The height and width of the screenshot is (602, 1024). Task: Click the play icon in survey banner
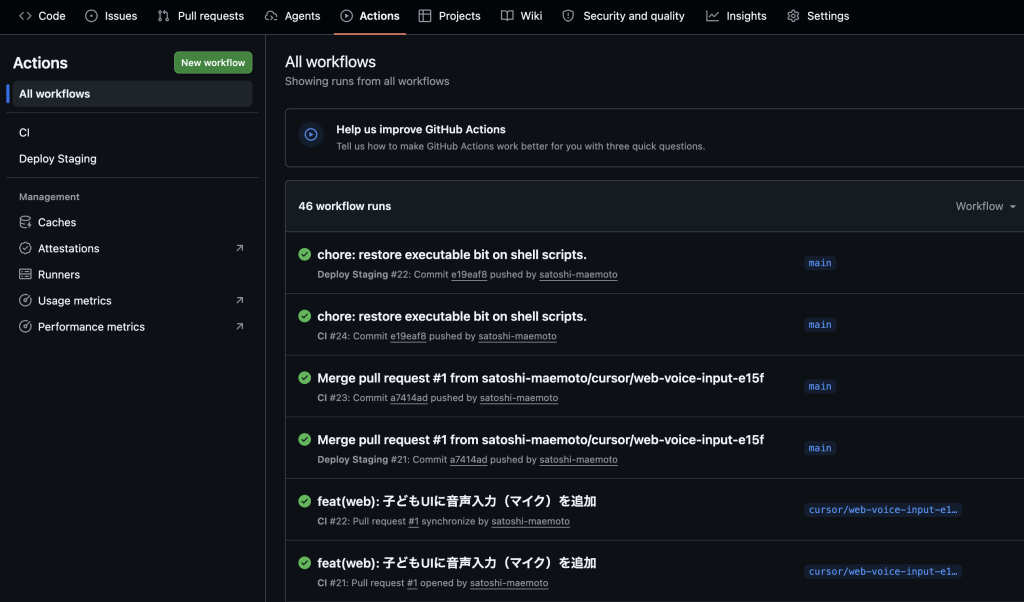point(311,135)
